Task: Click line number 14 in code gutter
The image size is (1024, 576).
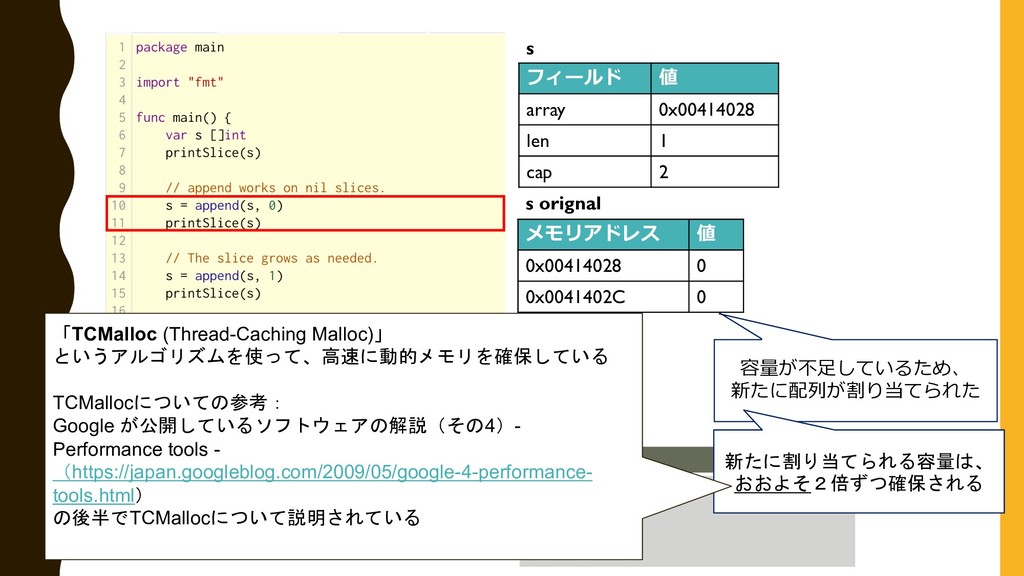Action: [x=118, y=276]
